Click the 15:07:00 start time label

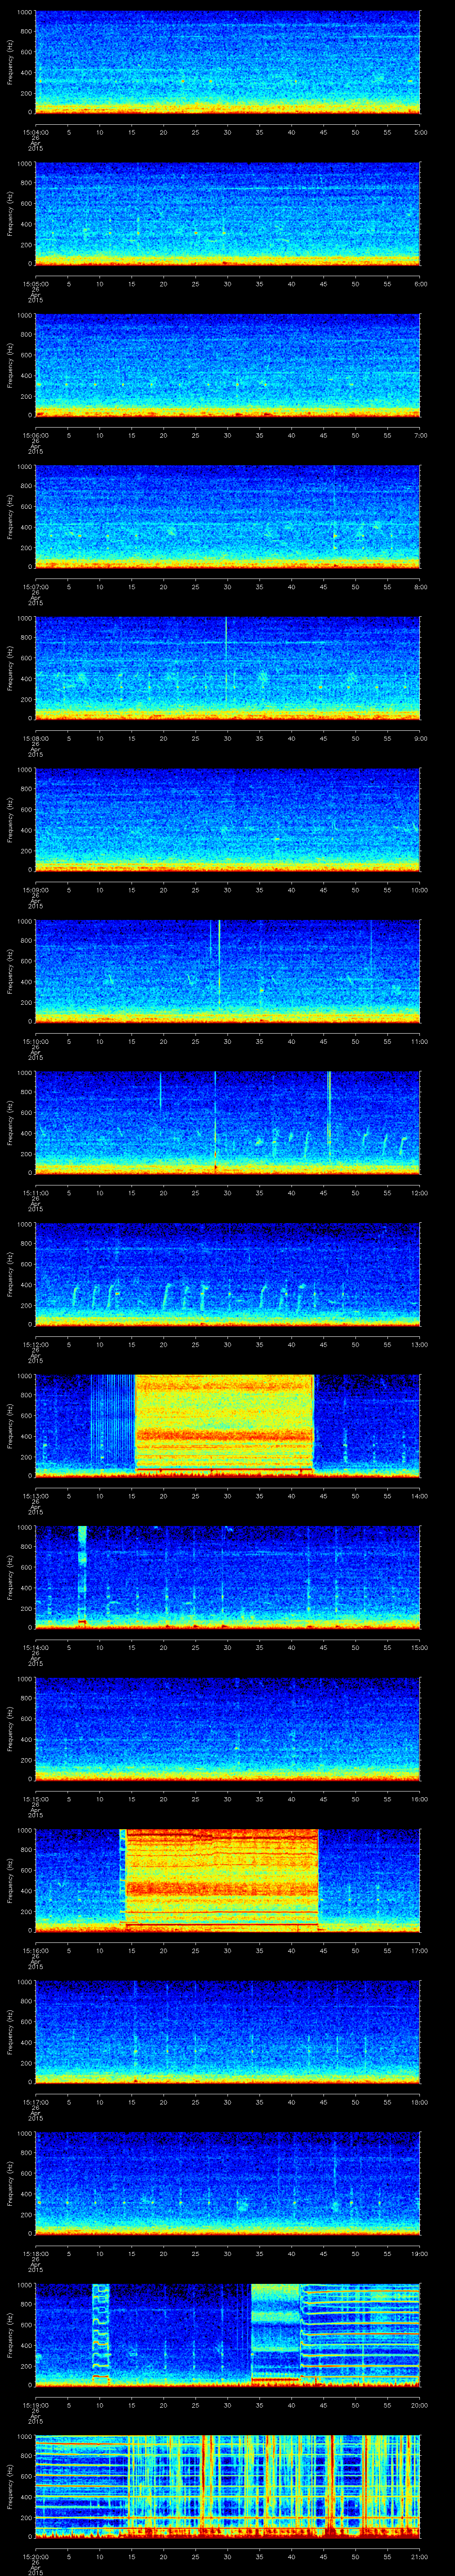[35, 587]
